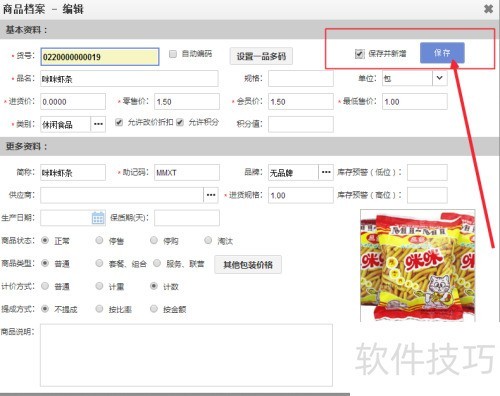
Task: Click the 助记码 field
Action: pos(187,172)
